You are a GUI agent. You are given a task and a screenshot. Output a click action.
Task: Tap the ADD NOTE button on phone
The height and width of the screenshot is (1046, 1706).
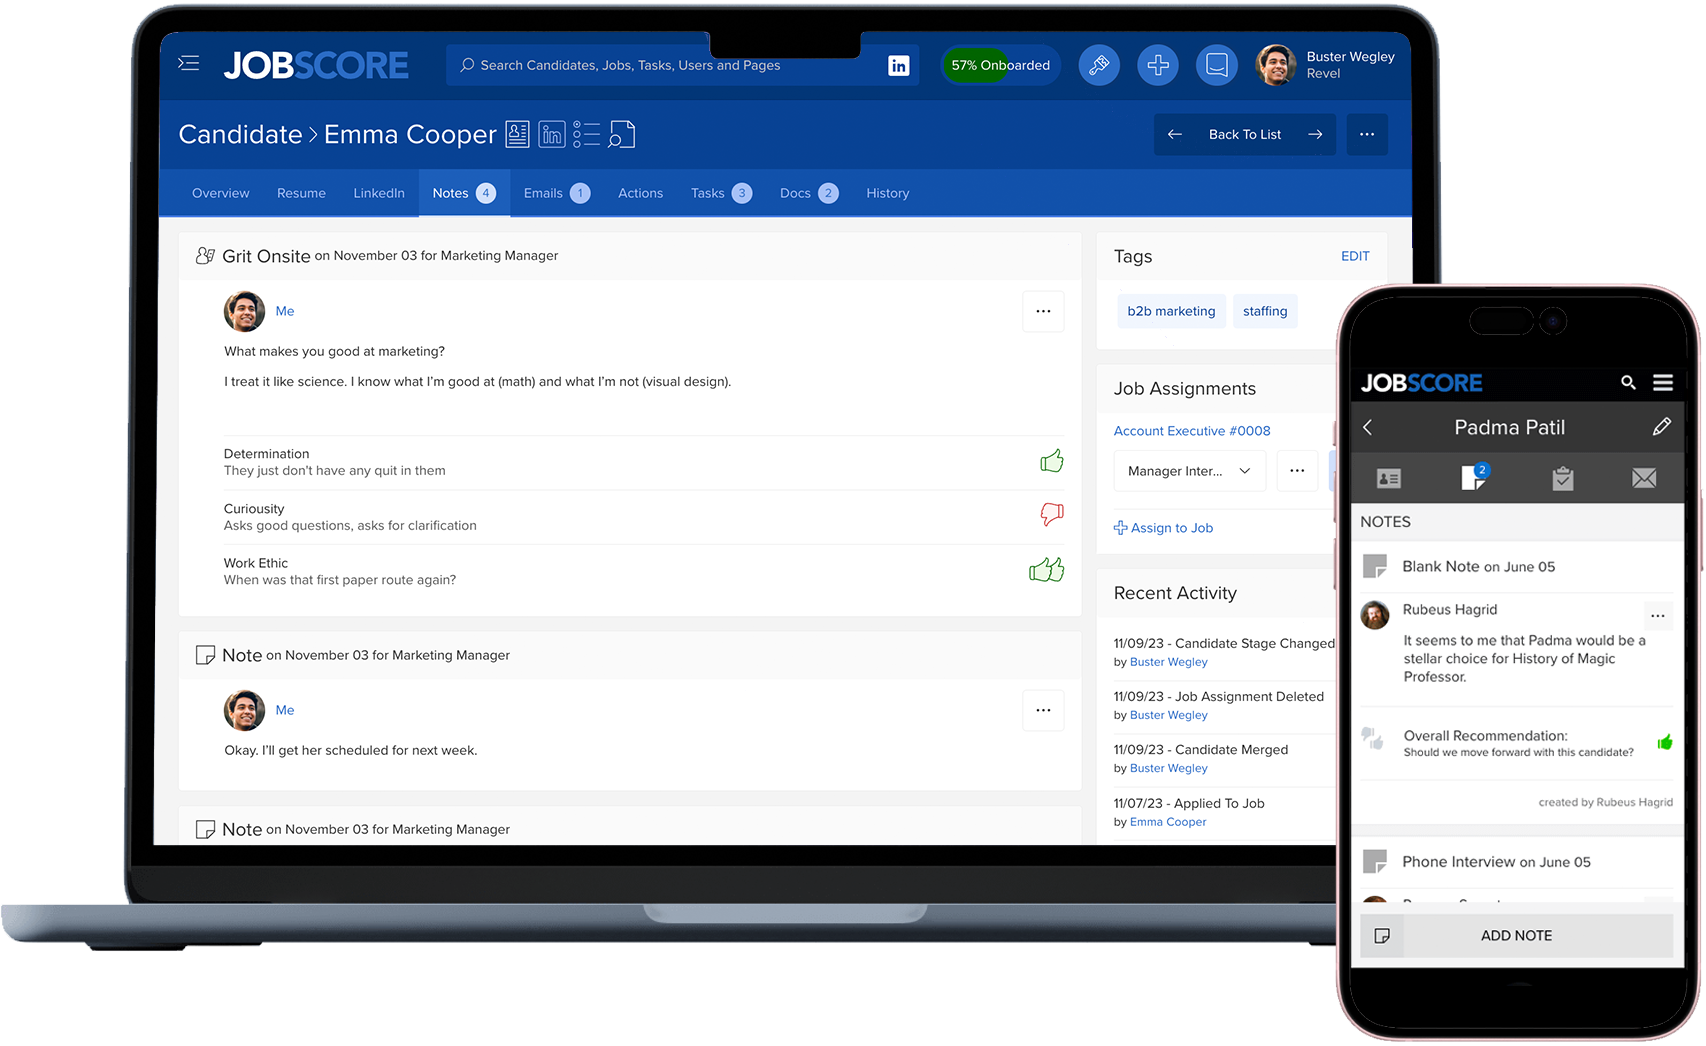click(x=1516, y=936)
